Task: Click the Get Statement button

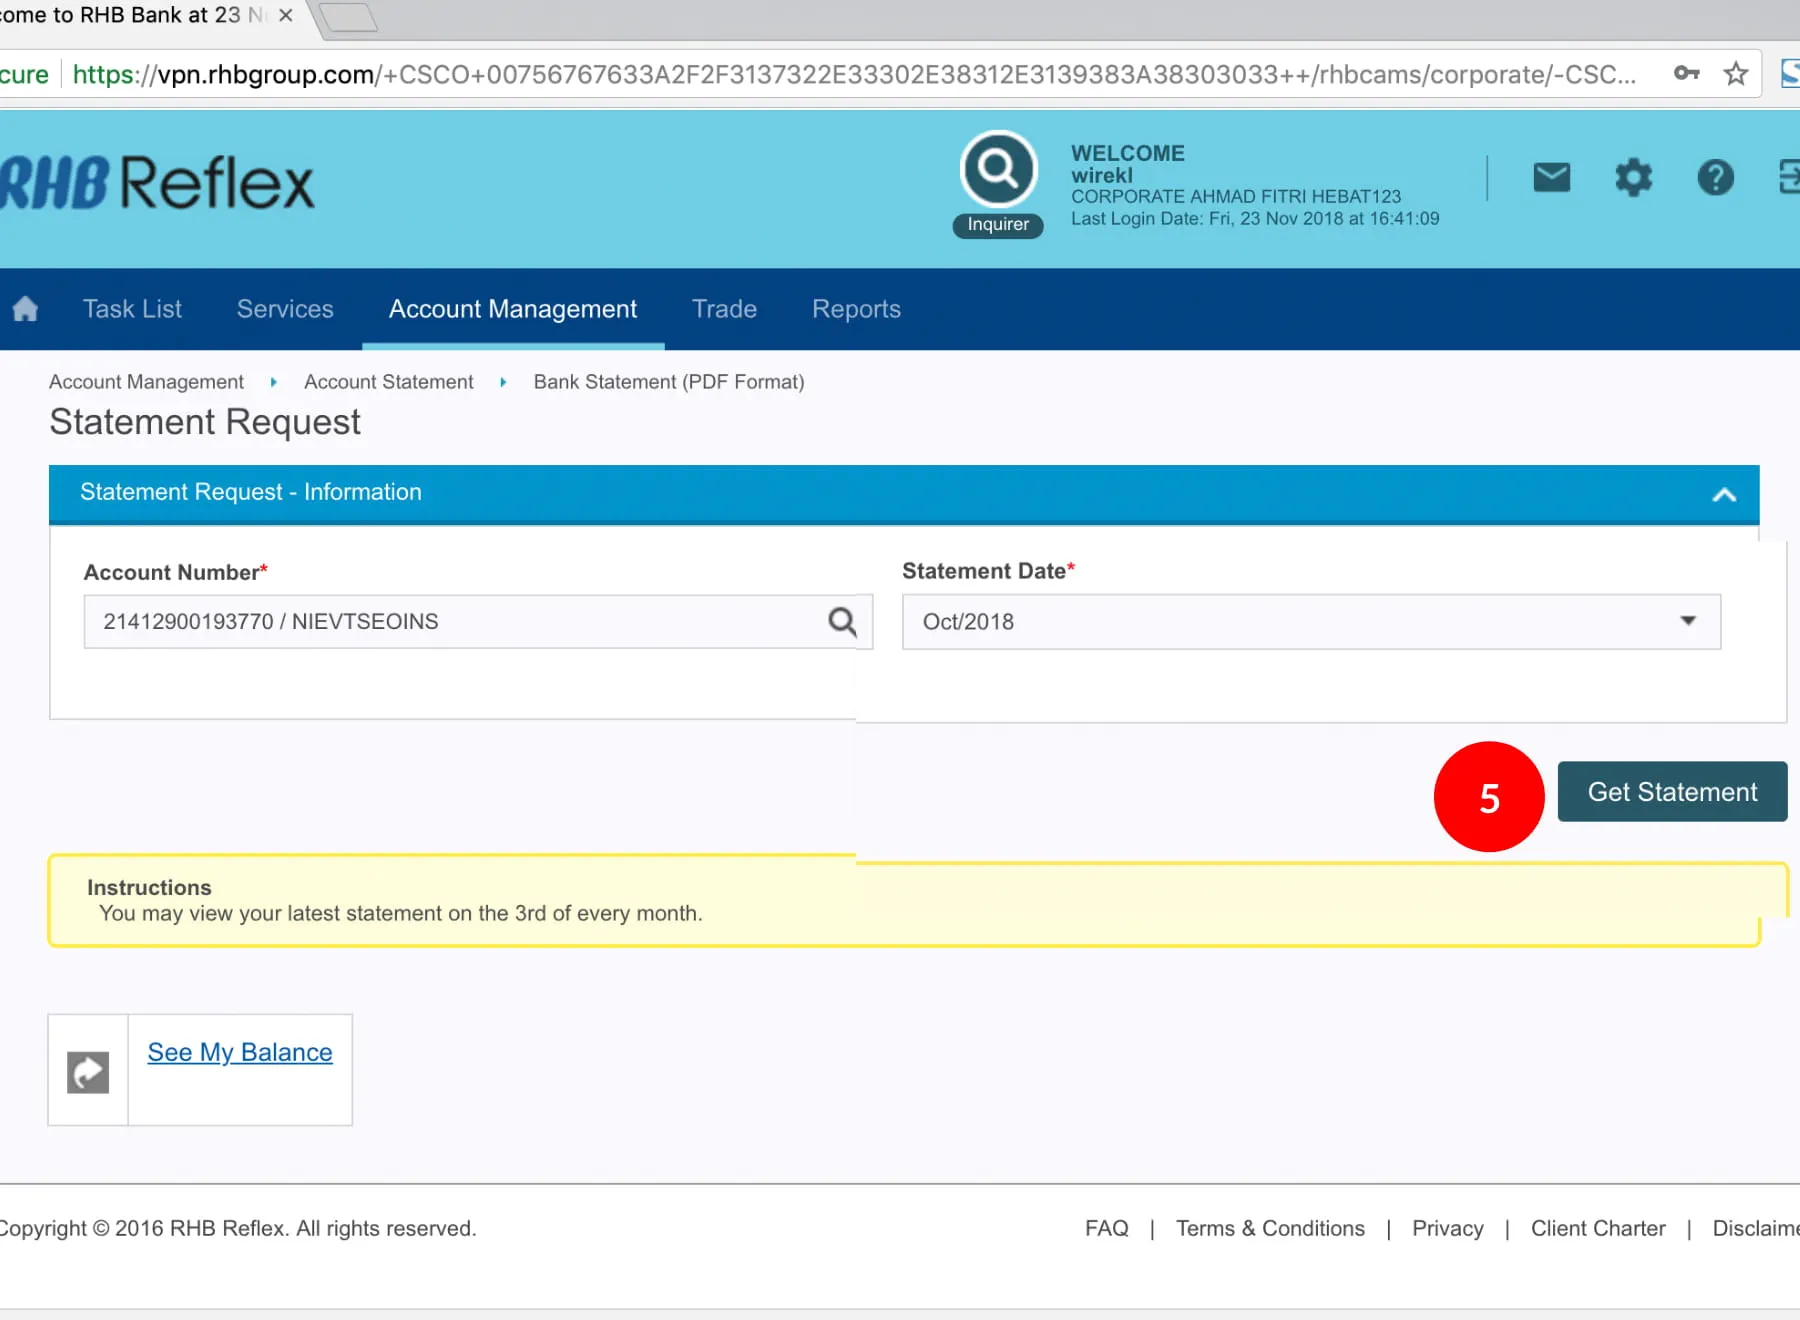Action: pyautogui.click(x=1672, y=792)
